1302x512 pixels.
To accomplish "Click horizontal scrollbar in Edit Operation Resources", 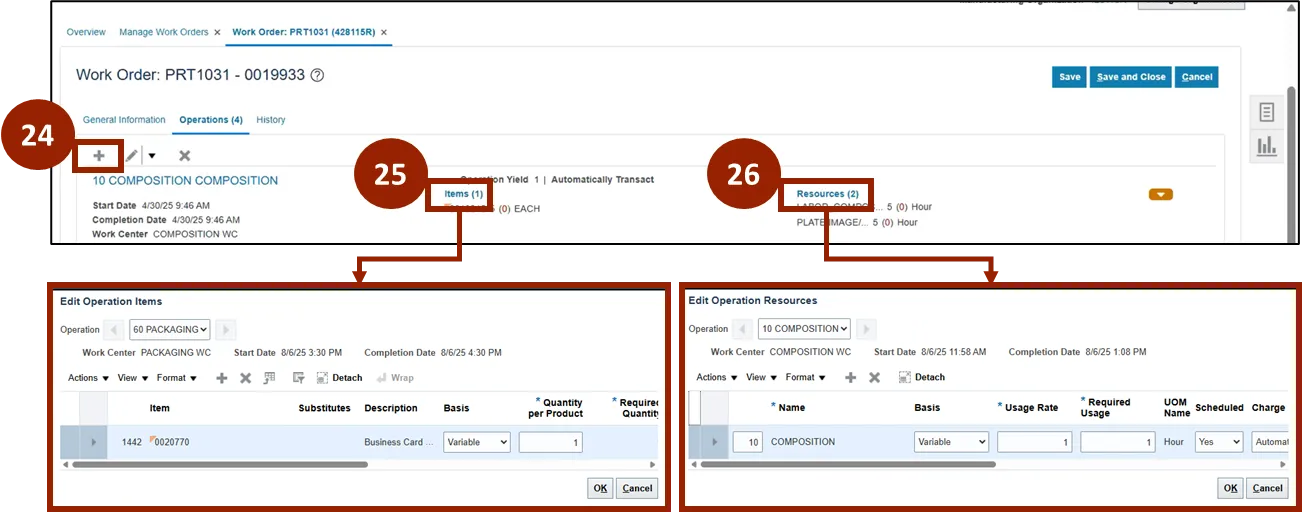I will point(848,464).
